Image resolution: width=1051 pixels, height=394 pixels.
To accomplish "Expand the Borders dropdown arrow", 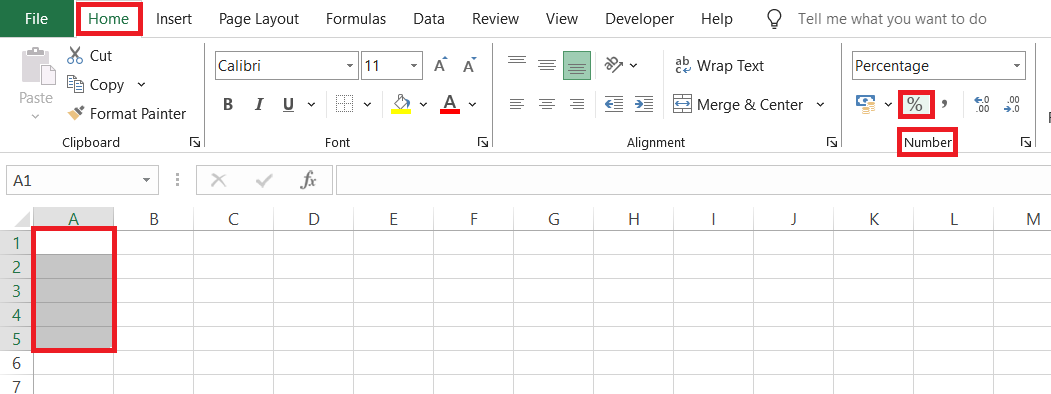I will pos(367,105).
